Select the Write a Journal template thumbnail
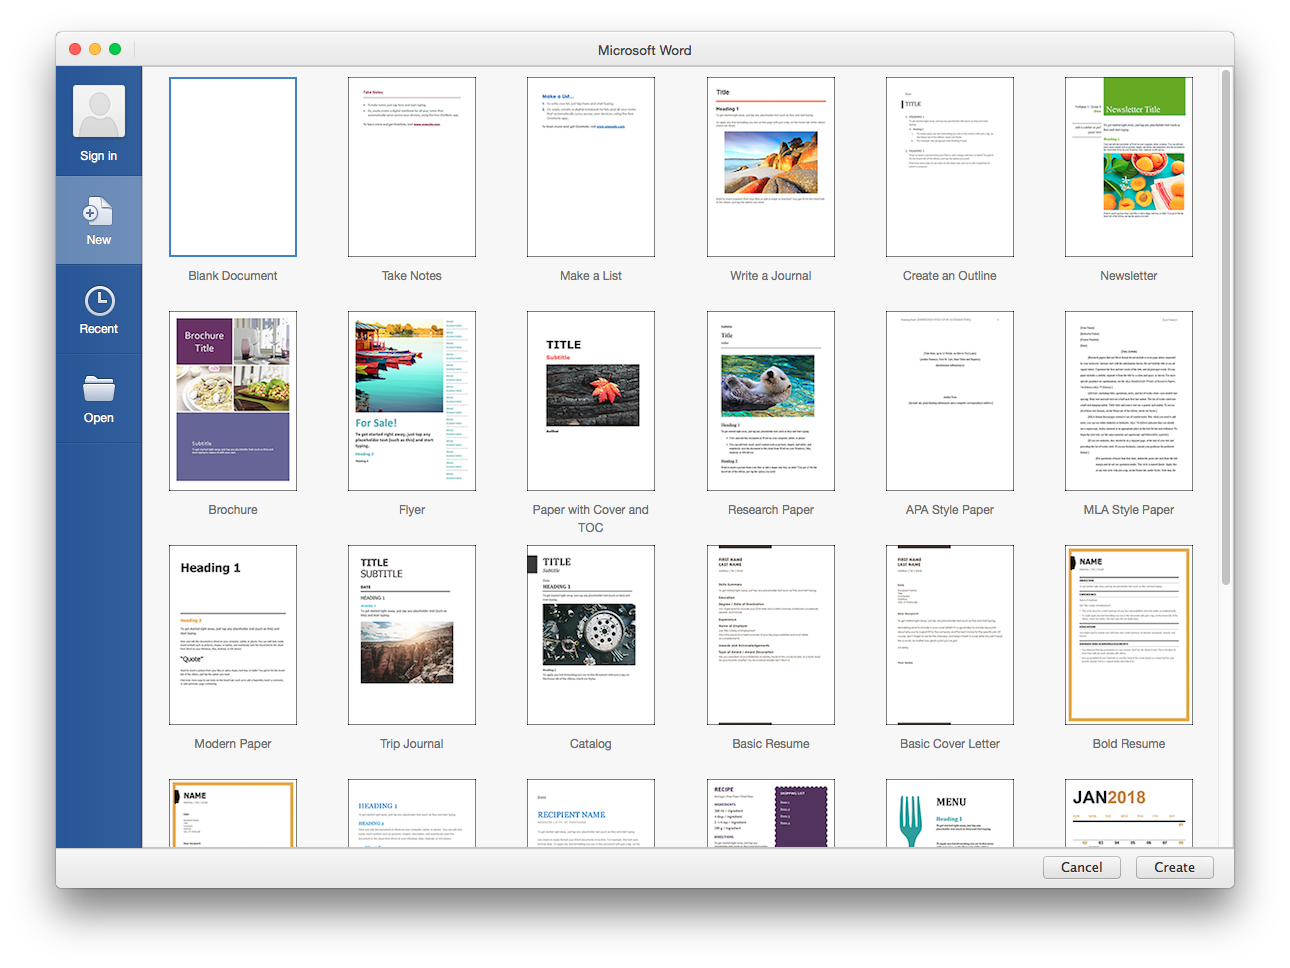 click(771, 167)
